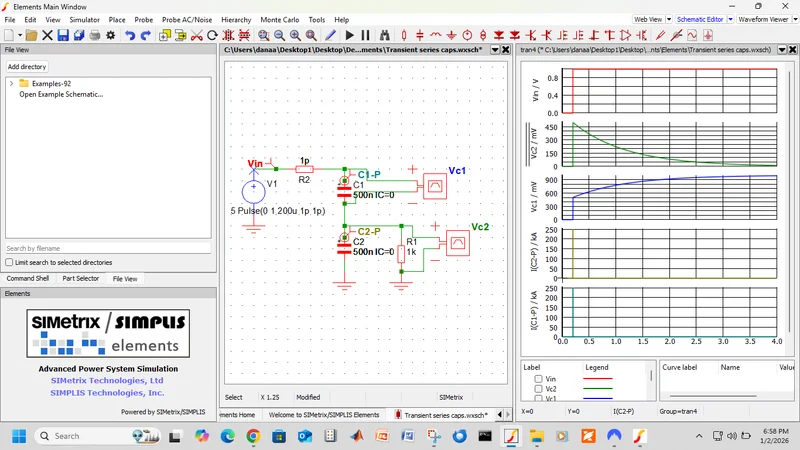Select the Undo arrow in the toolbar
Image resolution: width=800 pixels, height=450 pixels.
tap(130, 35)
